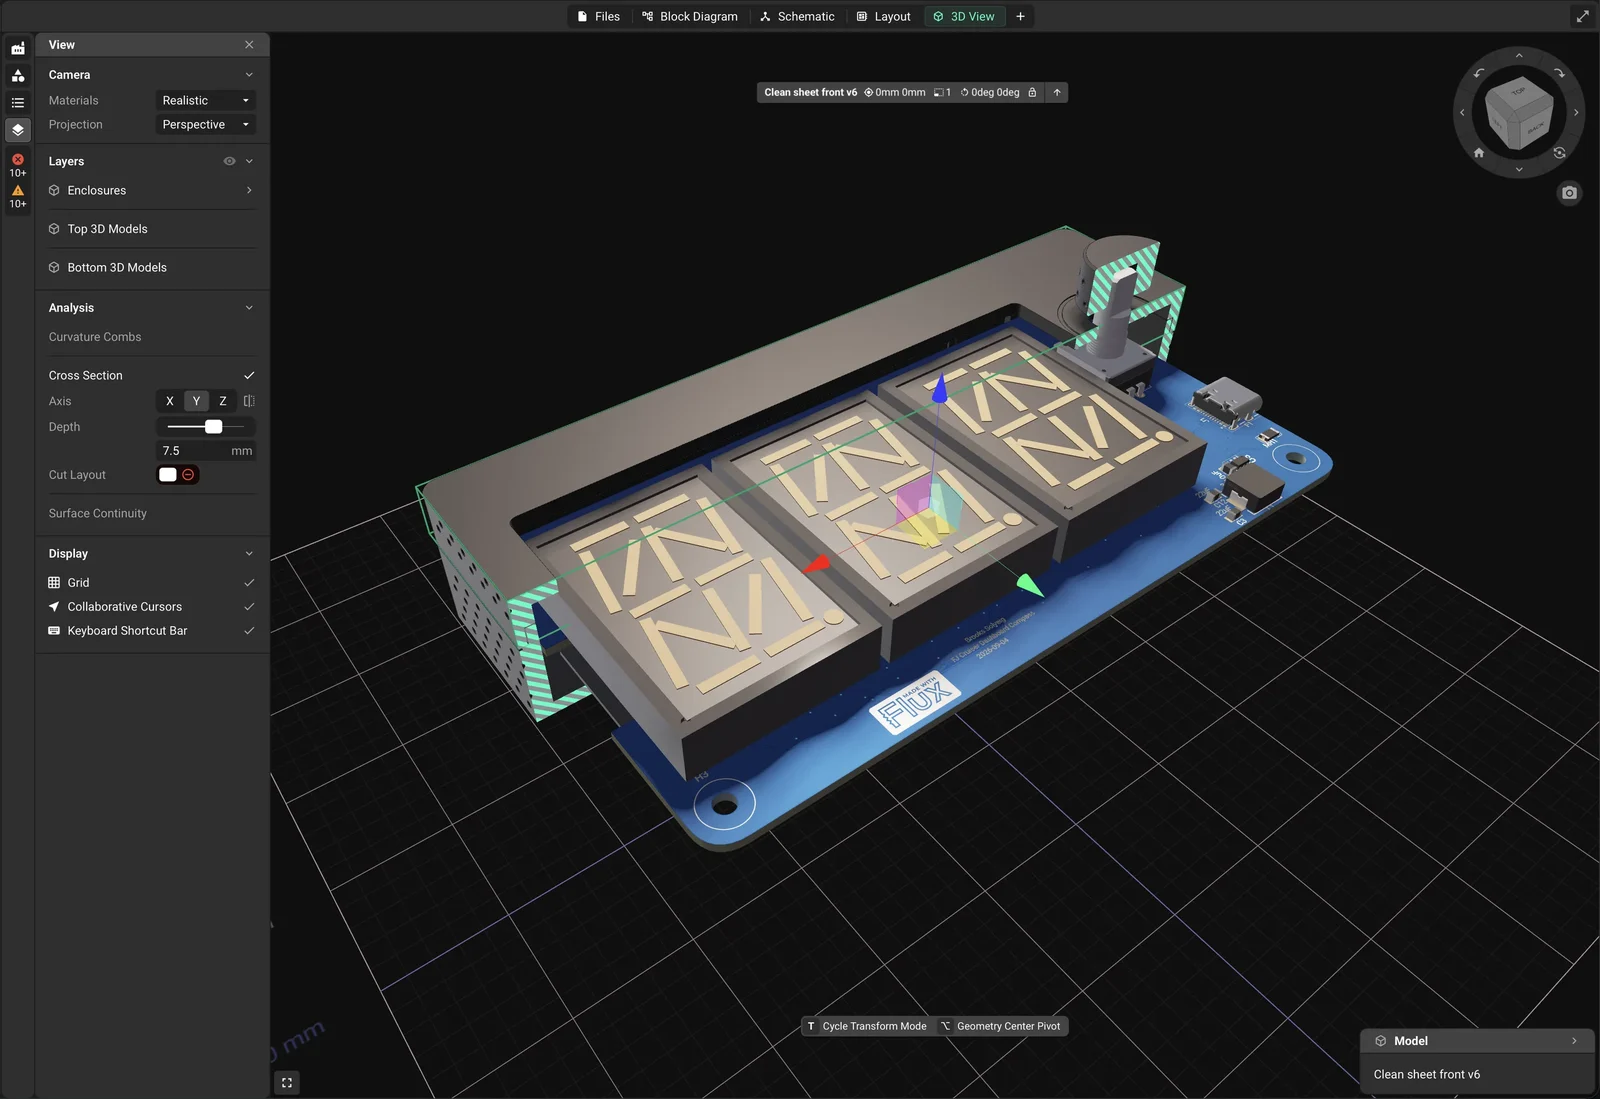
Task: Add a new tab with plus button
Action: tap(1020, 16)
